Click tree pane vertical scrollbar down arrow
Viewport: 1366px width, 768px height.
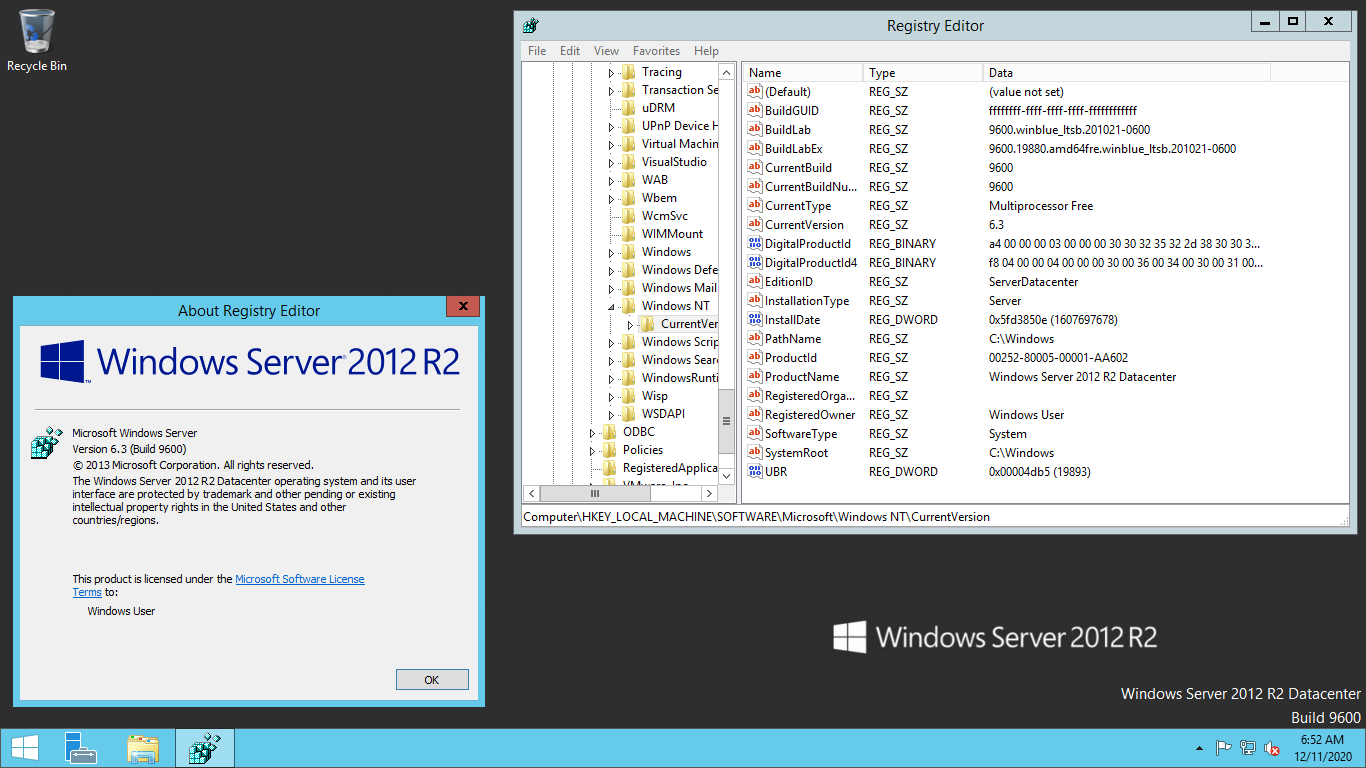click(x=726, y=477)
